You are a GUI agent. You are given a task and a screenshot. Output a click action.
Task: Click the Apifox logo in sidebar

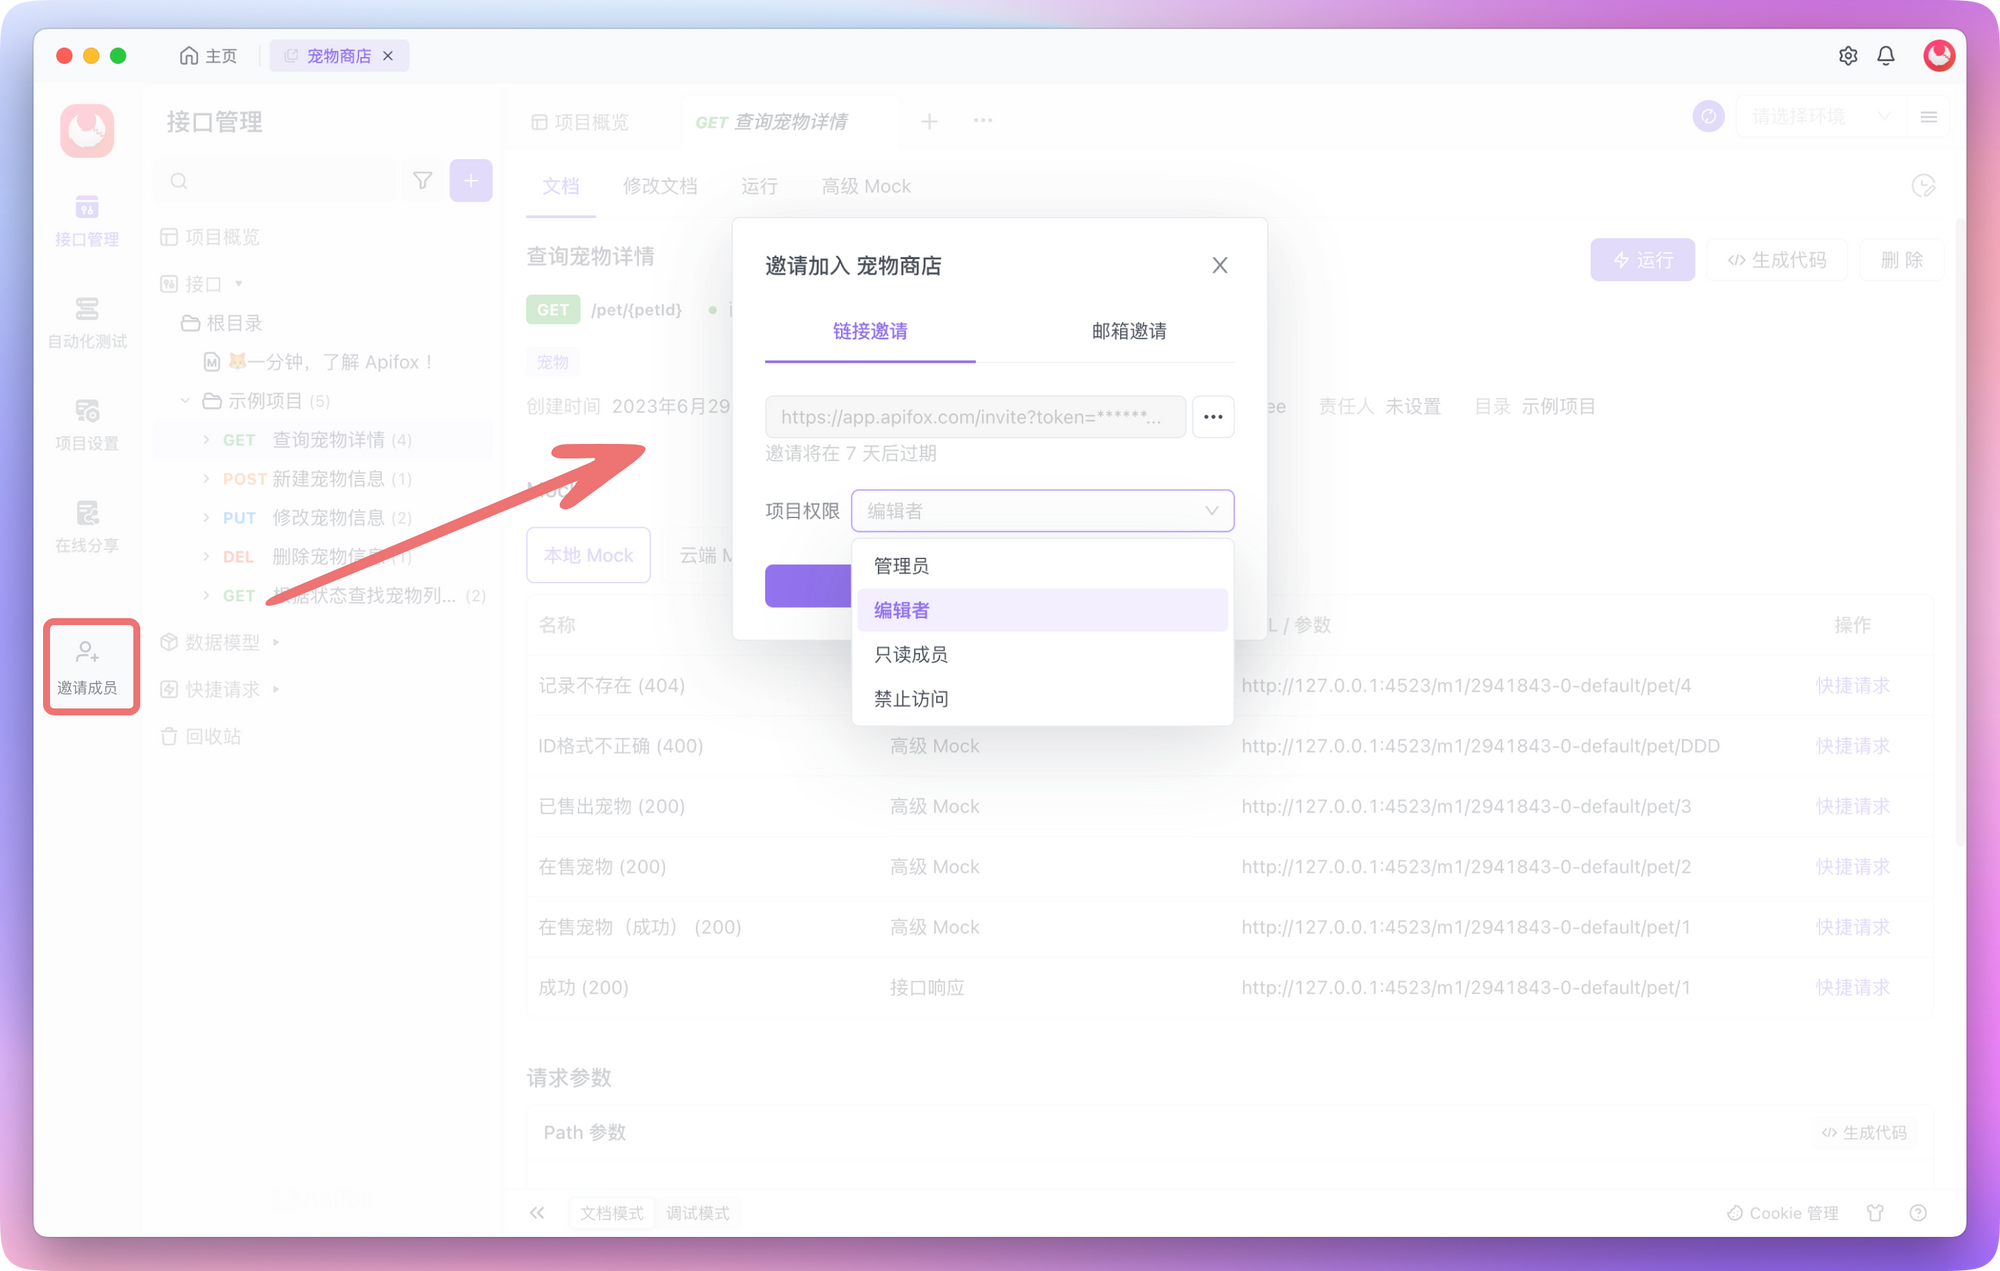coord(87,130)
